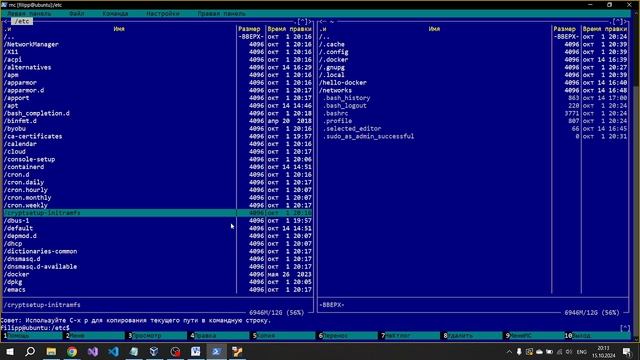The height and width of the screenshot is (360, 640).
Task: Select /apparmor.d directory in left panel
Action: [158, 90]
